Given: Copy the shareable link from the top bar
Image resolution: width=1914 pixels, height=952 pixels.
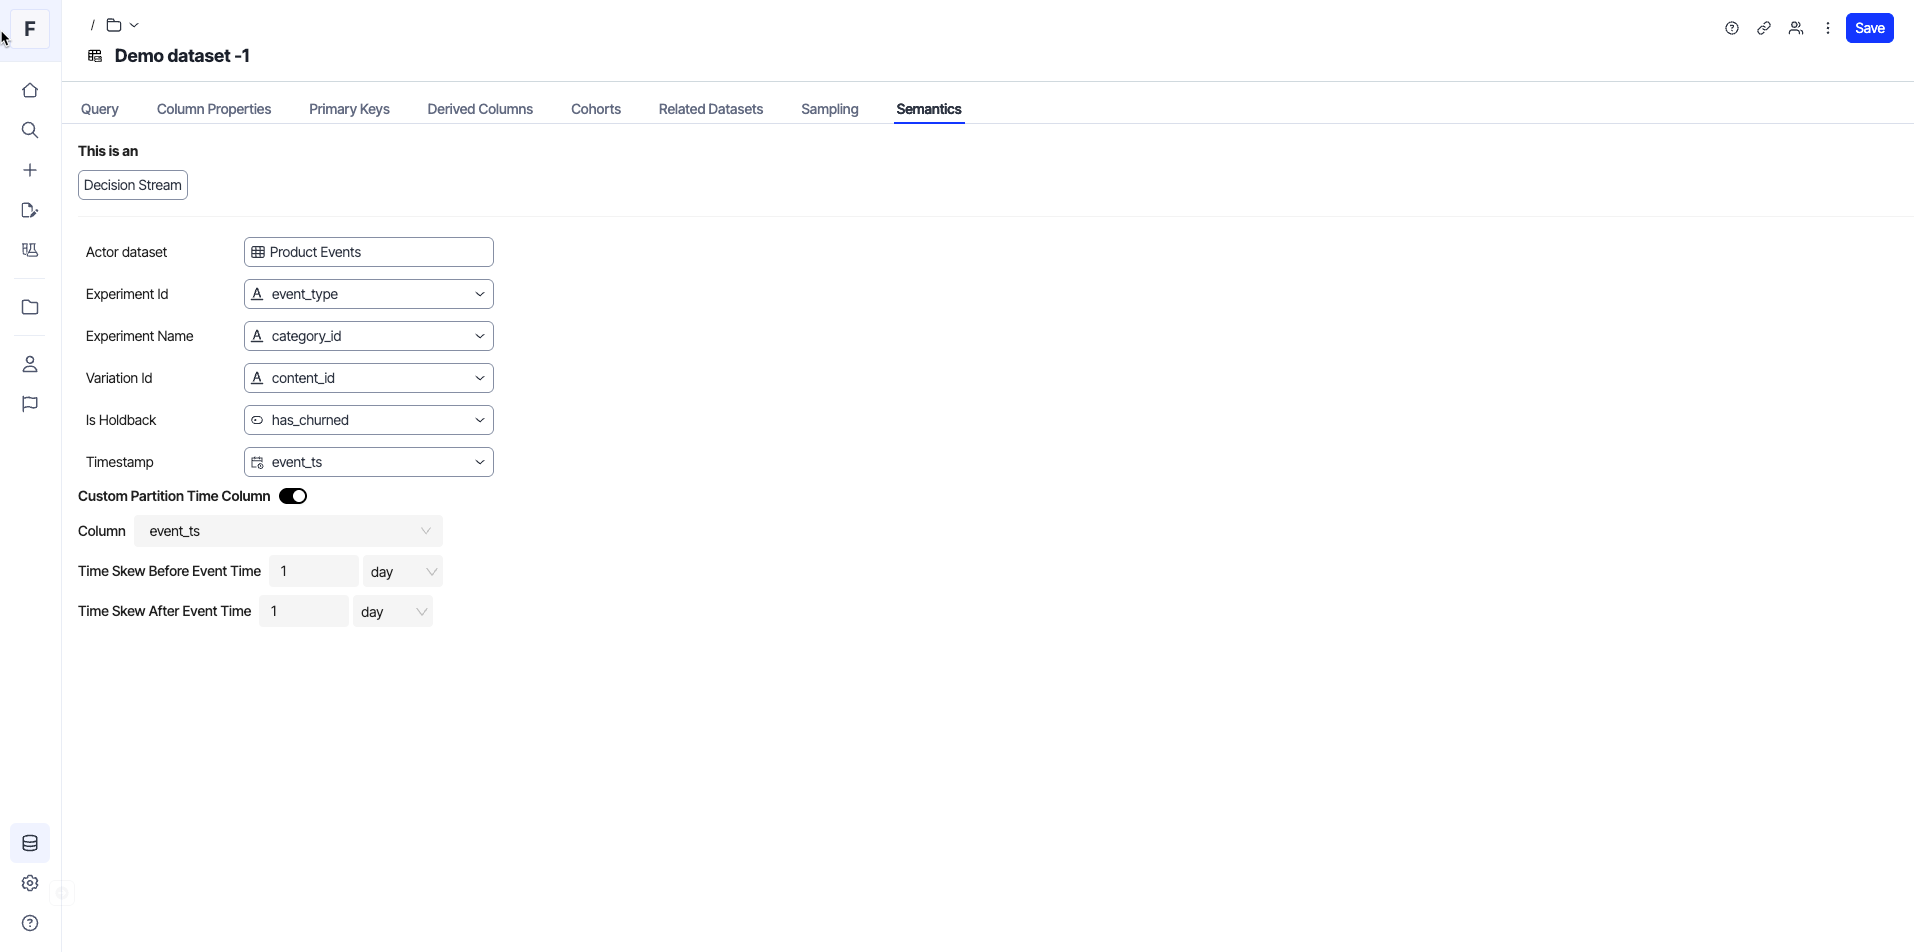Looking at the screenshot, I should click(1764, 28).
